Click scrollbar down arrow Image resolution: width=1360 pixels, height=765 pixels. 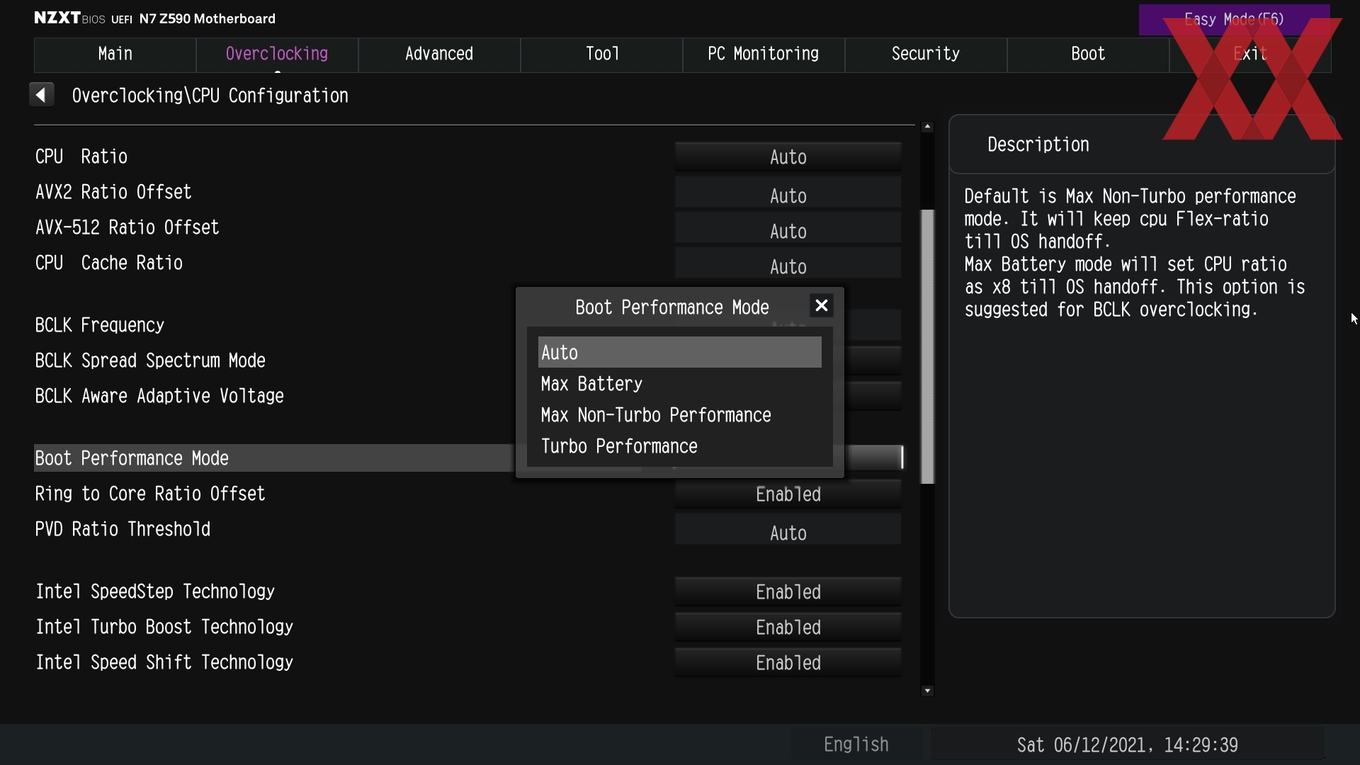pyautogui.click(x=927, y=690)
